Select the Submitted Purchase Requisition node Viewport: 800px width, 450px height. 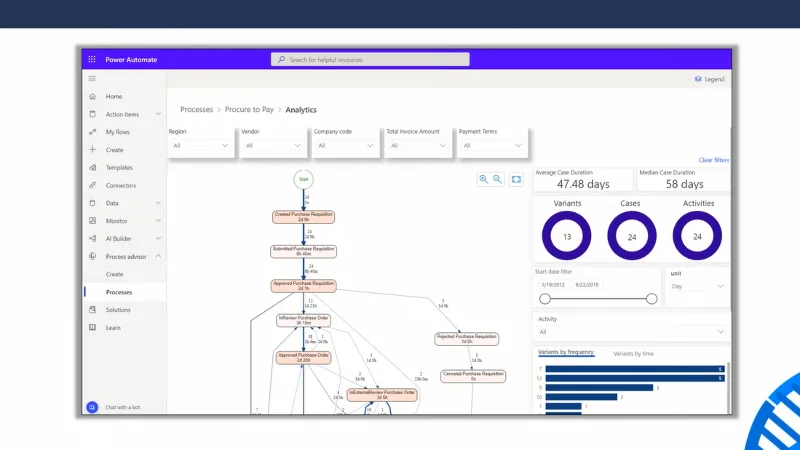click(x=304, y=252)
